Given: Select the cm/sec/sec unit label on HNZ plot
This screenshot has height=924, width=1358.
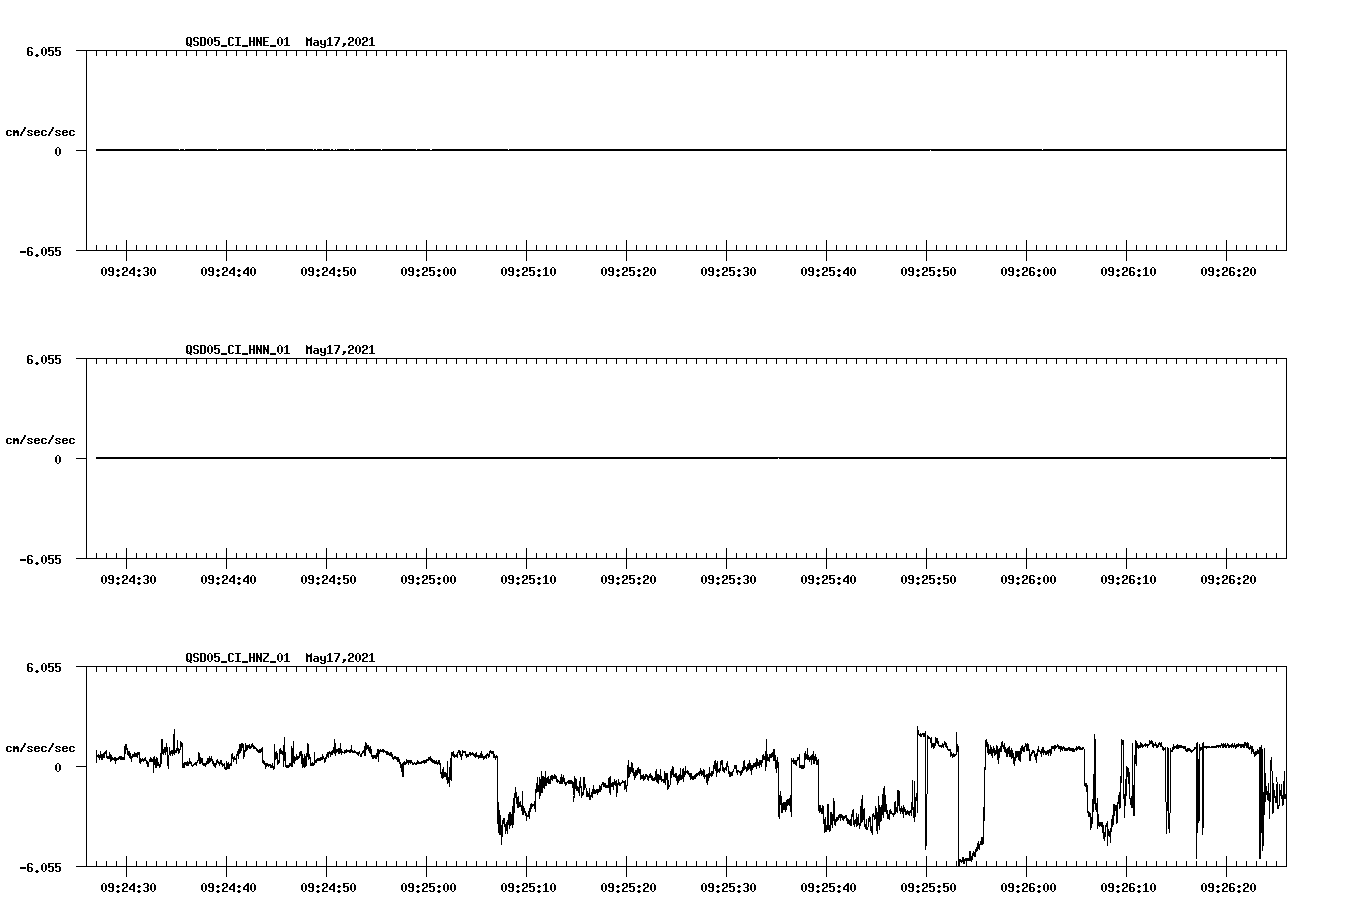Looking at the screenshot, I should point(42,747).
